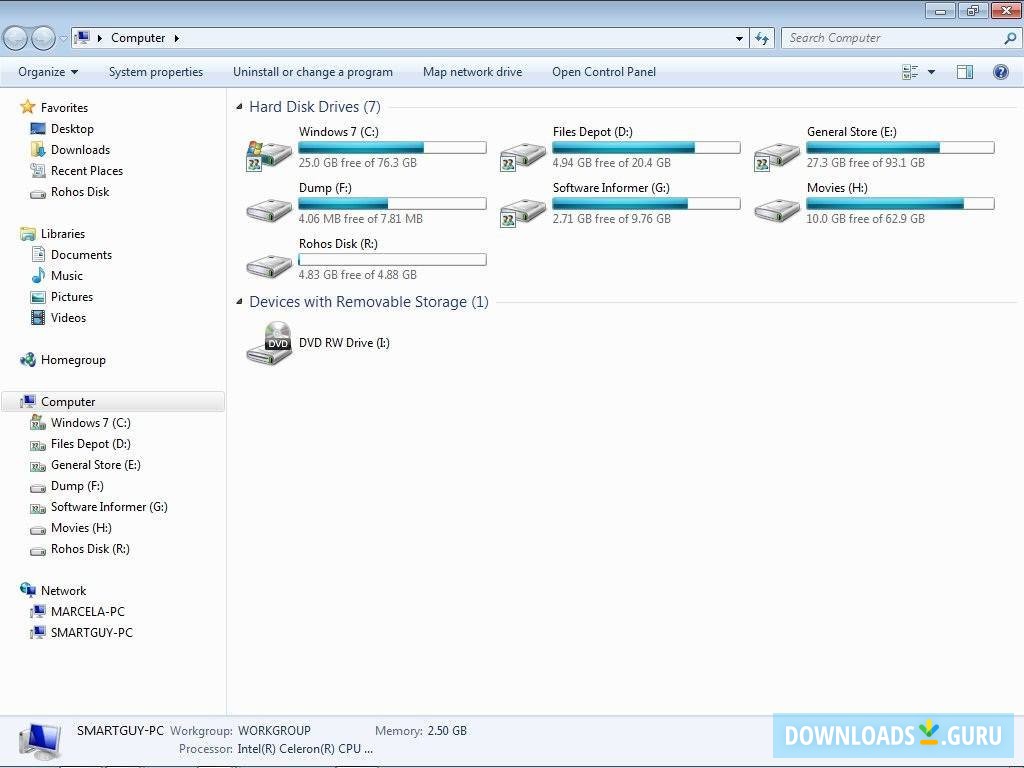Select General Store (E:) in navigation tree
The image size is (1024, 768).
coord(95,464)
